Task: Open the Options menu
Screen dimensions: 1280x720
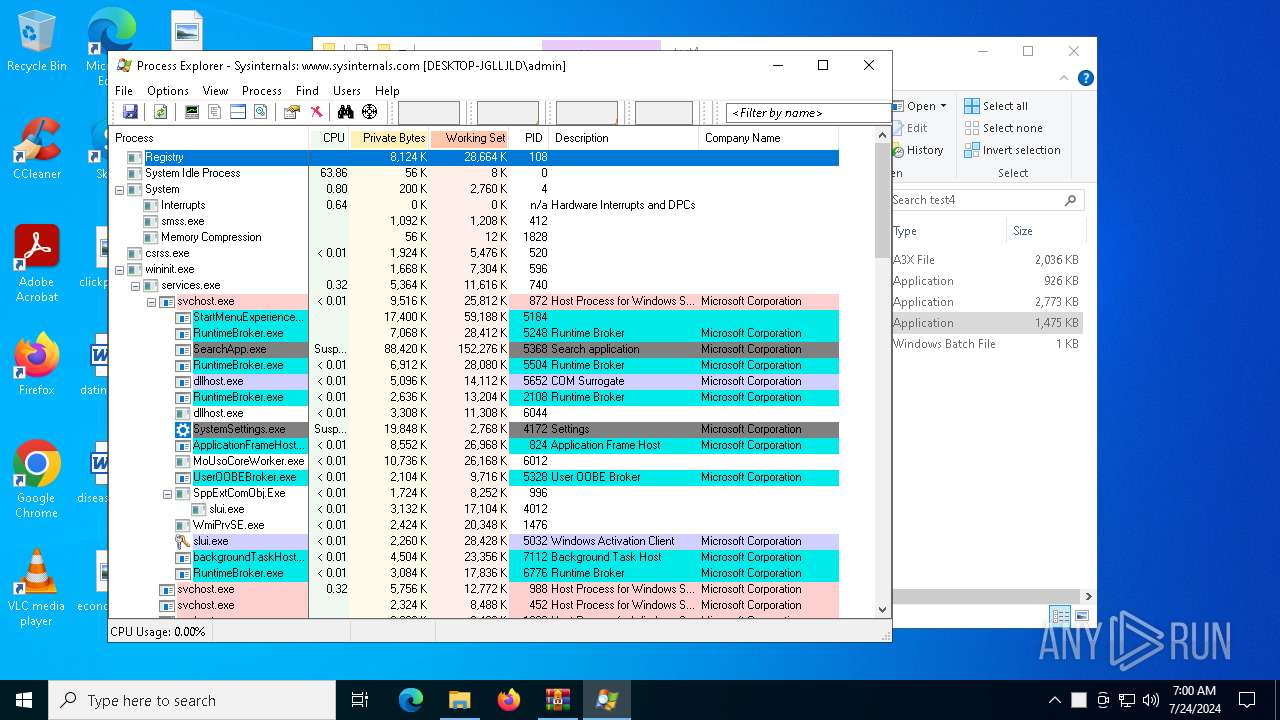Action: point(168,90)
